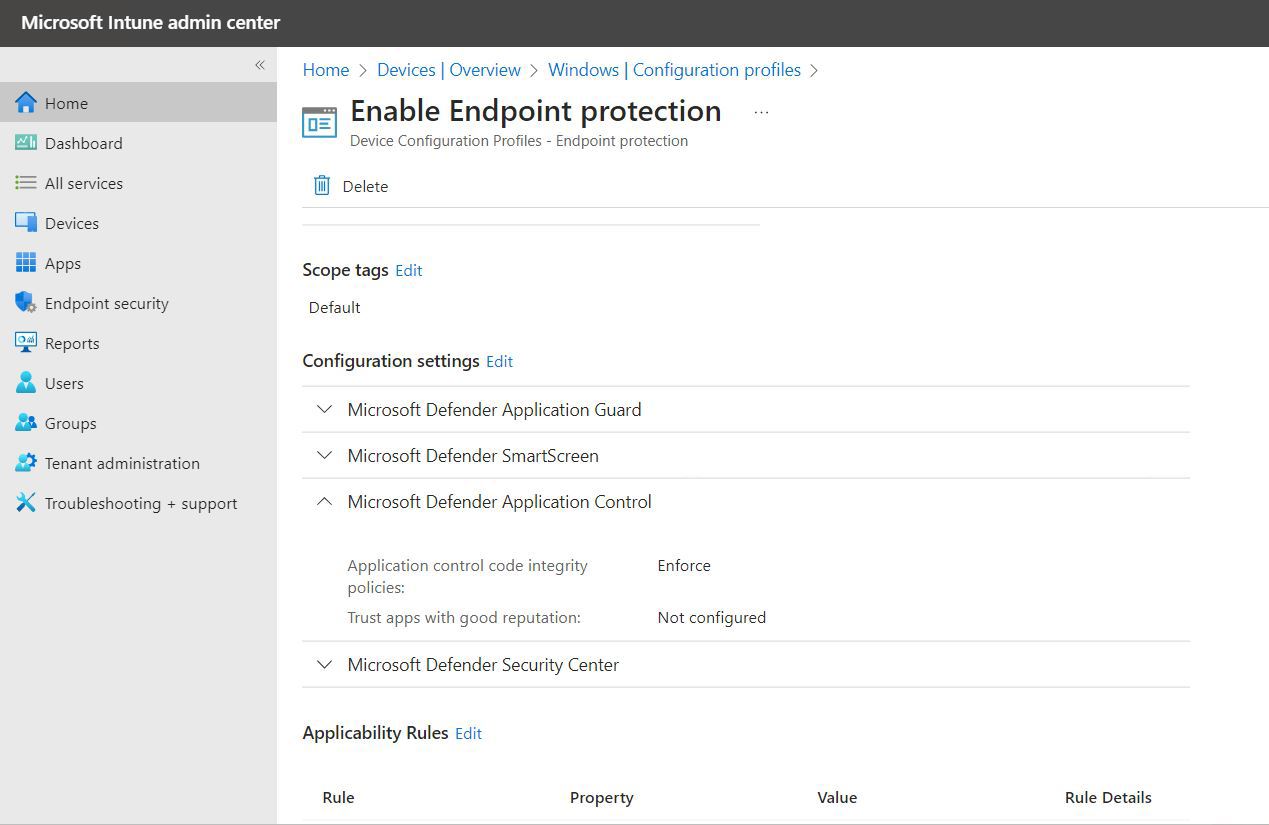Select the Users icon in the sidebar
This screenshot has height=825, width=1269.
pyautogui.click(x=26, y=383)
